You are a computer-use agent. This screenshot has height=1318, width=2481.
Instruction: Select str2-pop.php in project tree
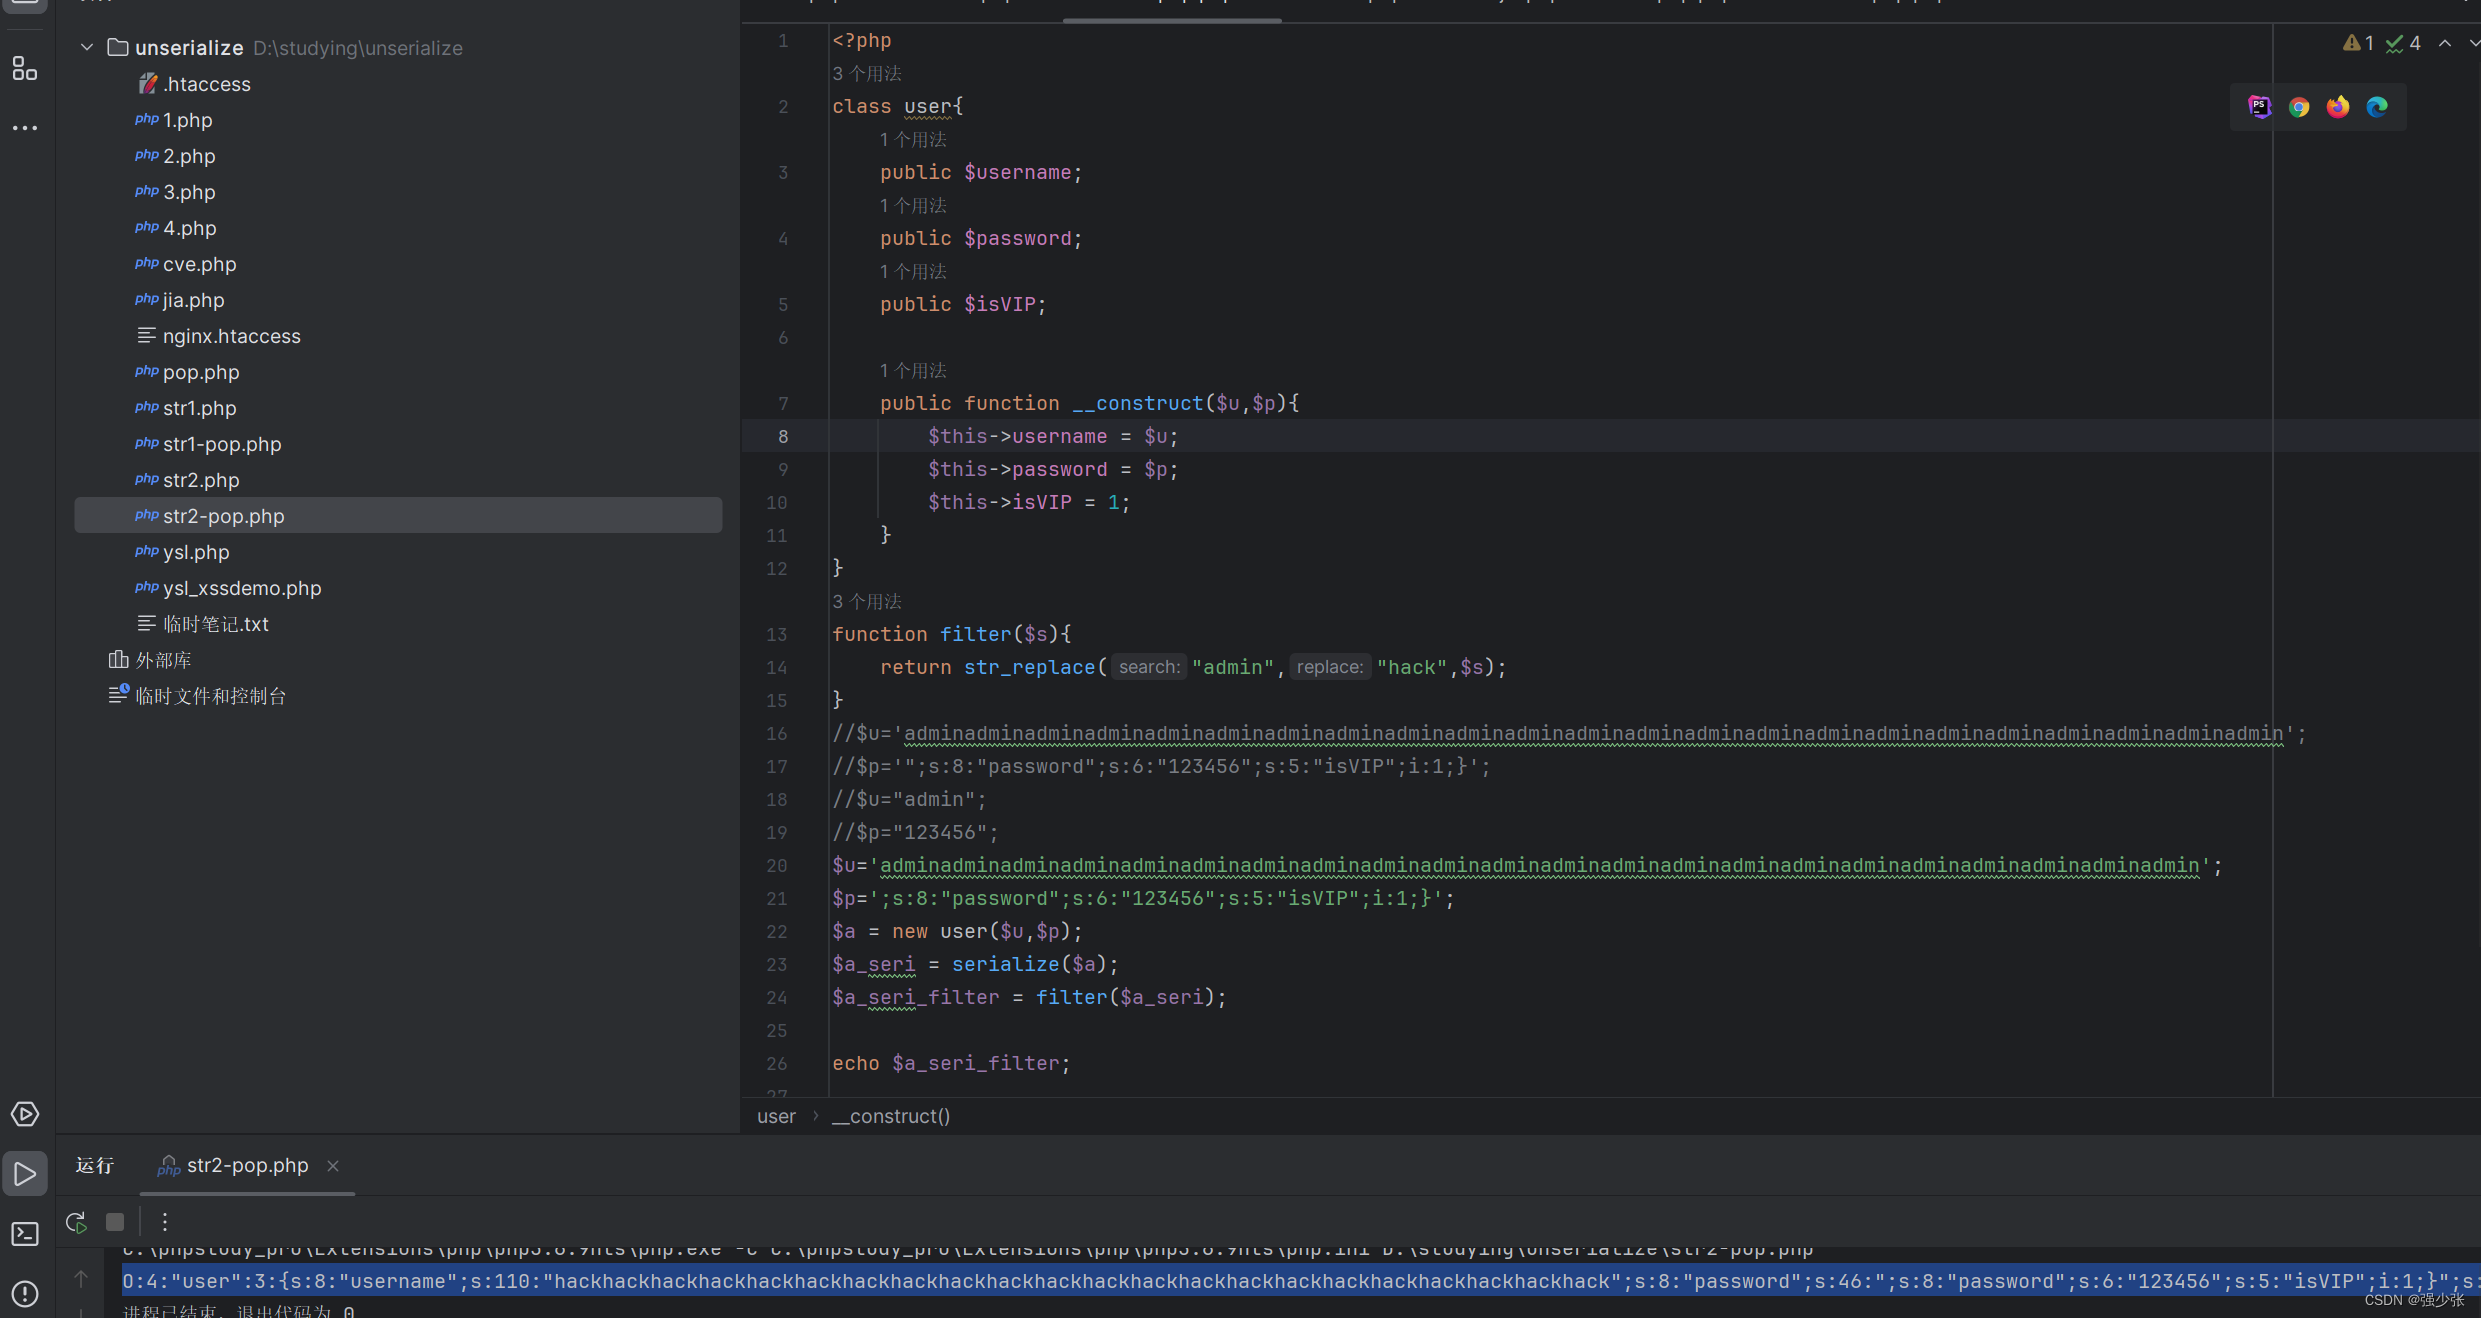click(398, 516)
